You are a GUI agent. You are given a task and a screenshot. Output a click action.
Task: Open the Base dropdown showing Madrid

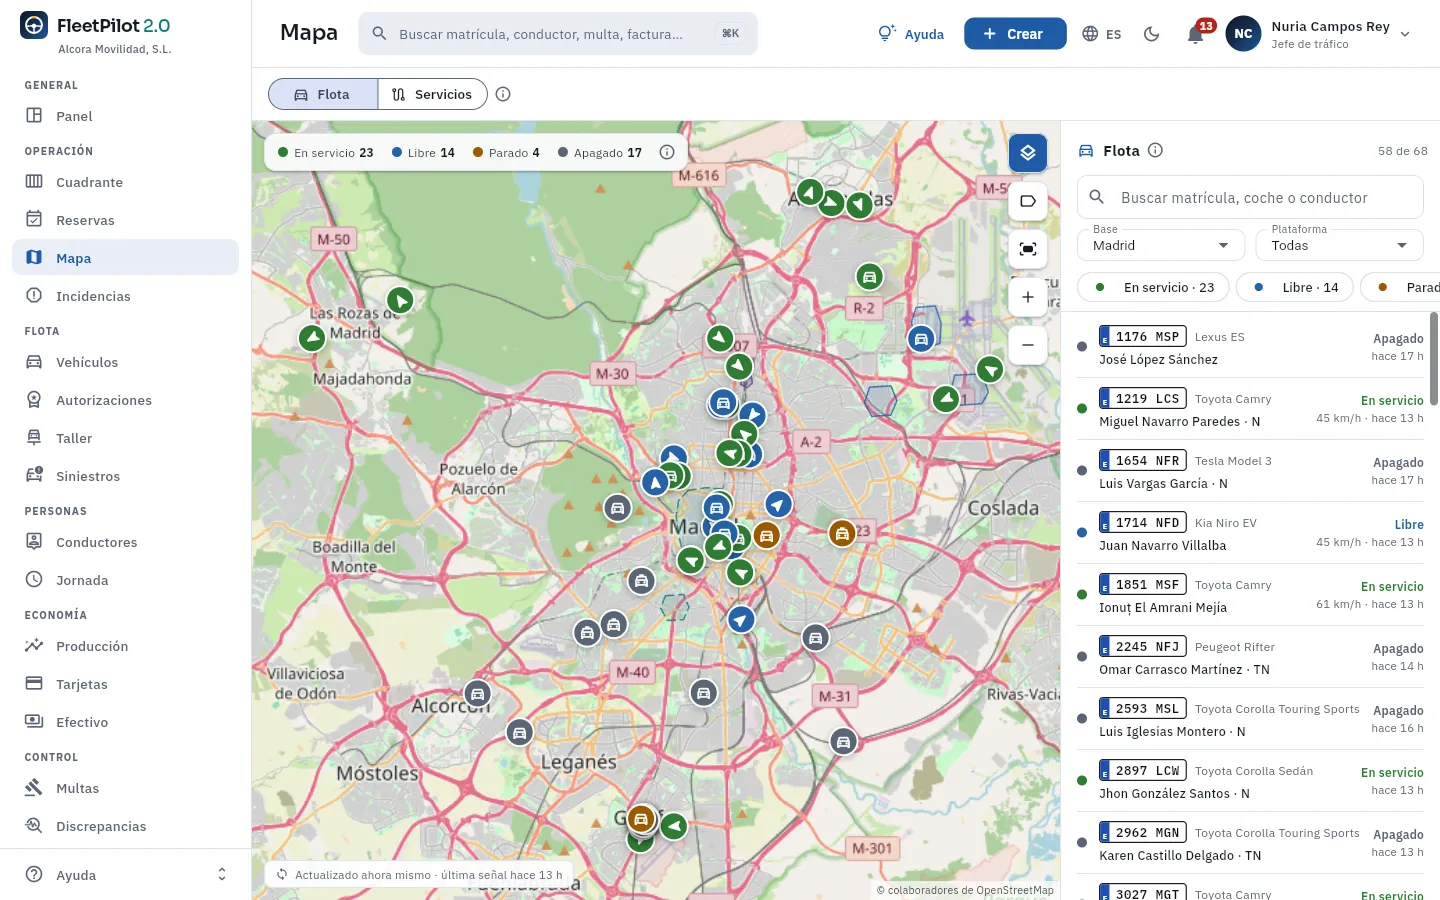click(1161, 245)
